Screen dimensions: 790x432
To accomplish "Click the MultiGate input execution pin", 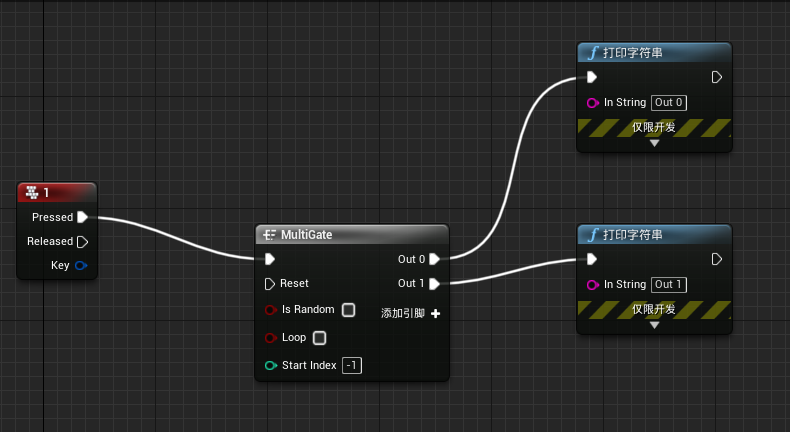I will point(270,259).
